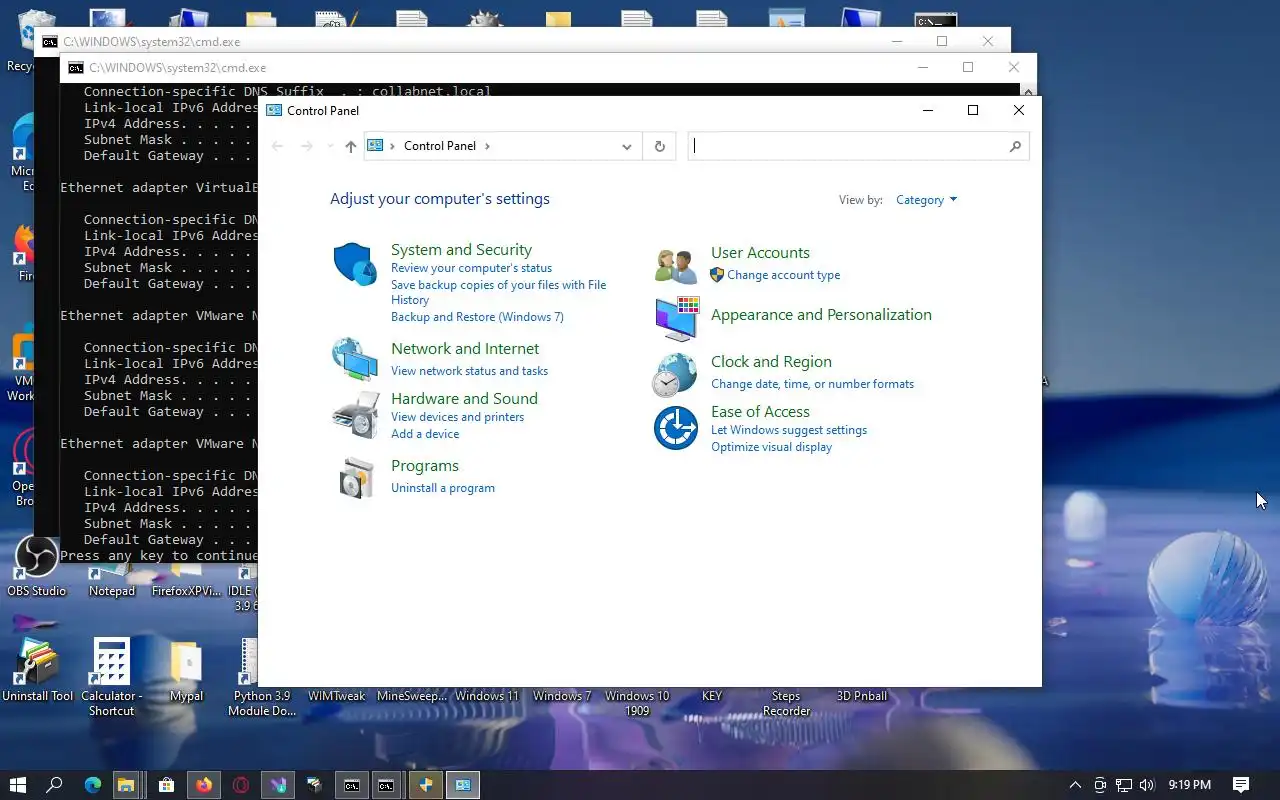The image size is (1280, 800).
Task: Open the network icon in system tray
Action: point(1123,785)
